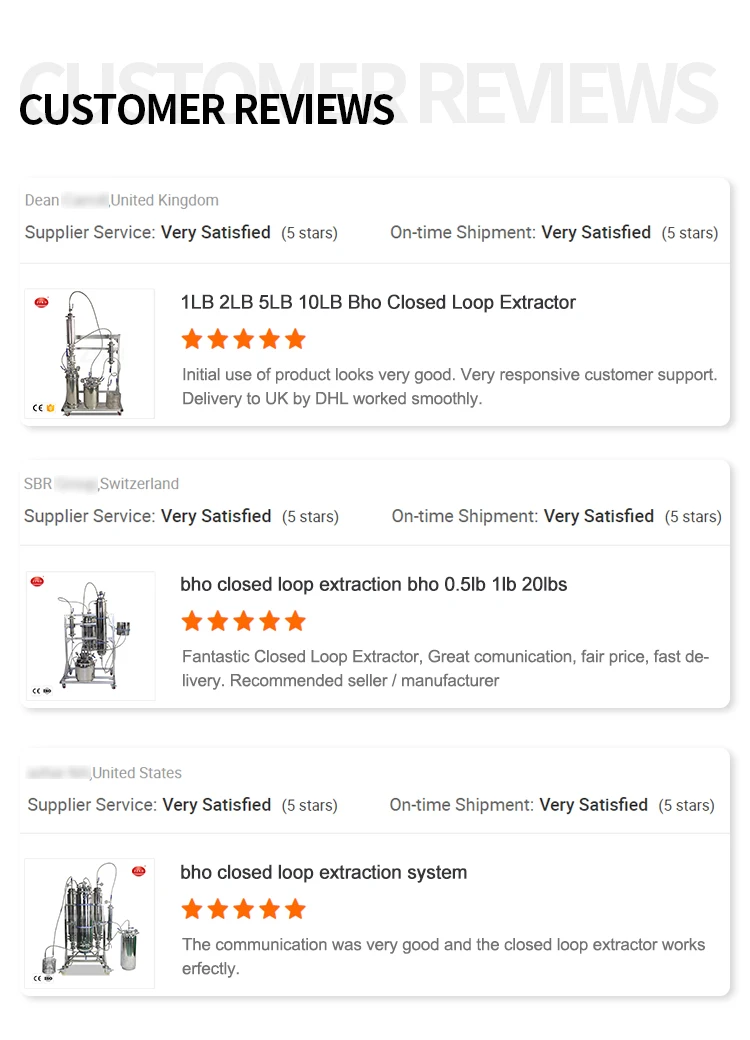Open the 1LB 2LB 5LB 10LB Bho Closed Loop Extractor thumbnail
750x1040 pixels.
coord(89,353)
